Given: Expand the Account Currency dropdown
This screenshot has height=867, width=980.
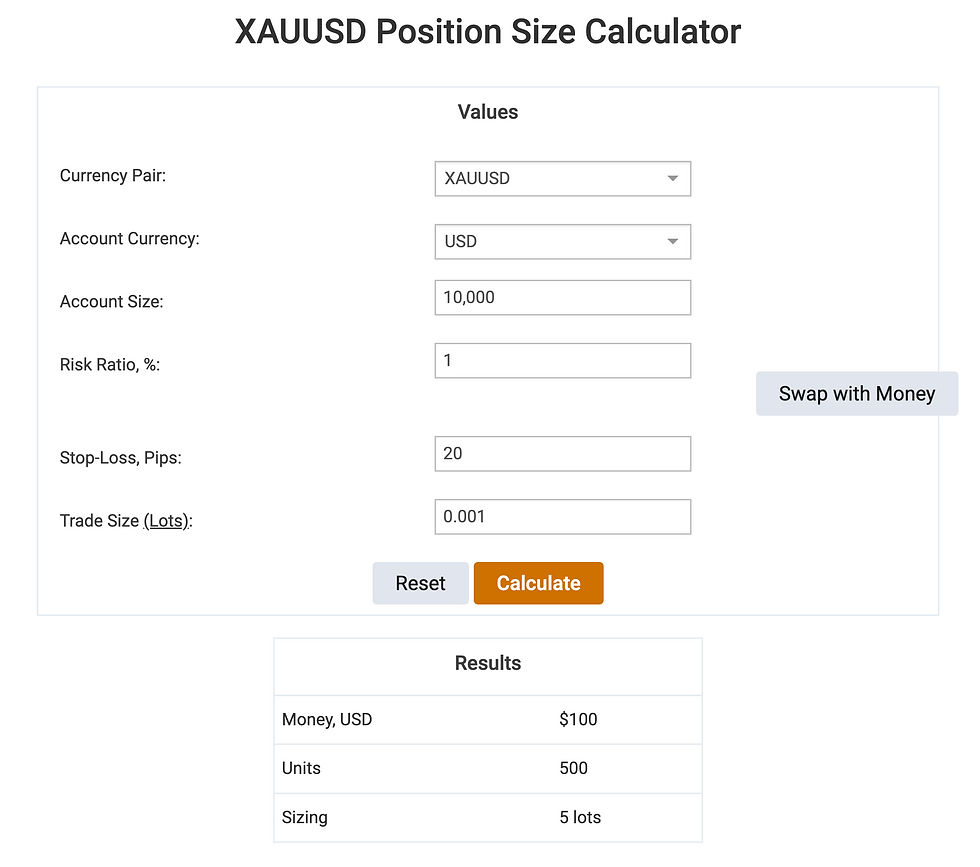Looking at the screenshot, I should pos(562,241).
